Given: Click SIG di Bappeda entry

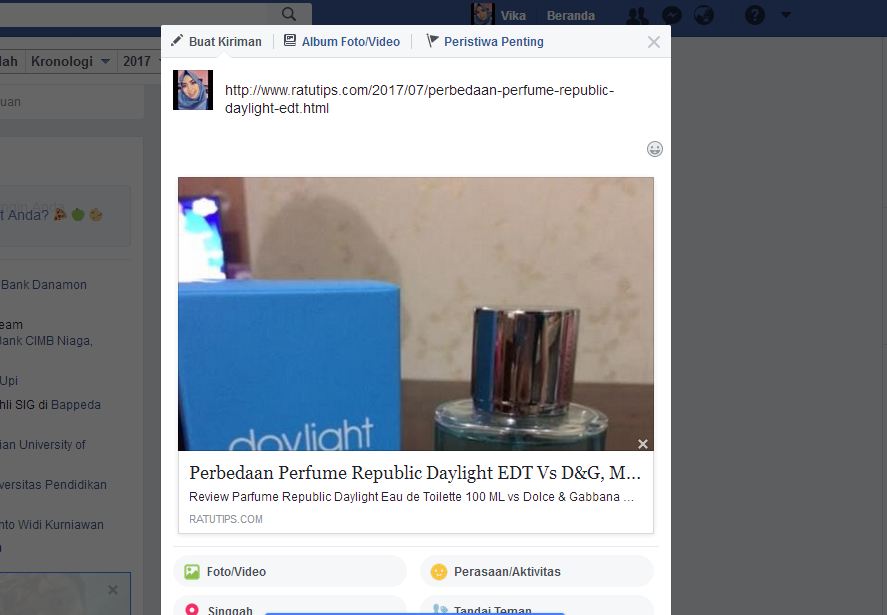Looking at the screenshot, I should point(50,405).
